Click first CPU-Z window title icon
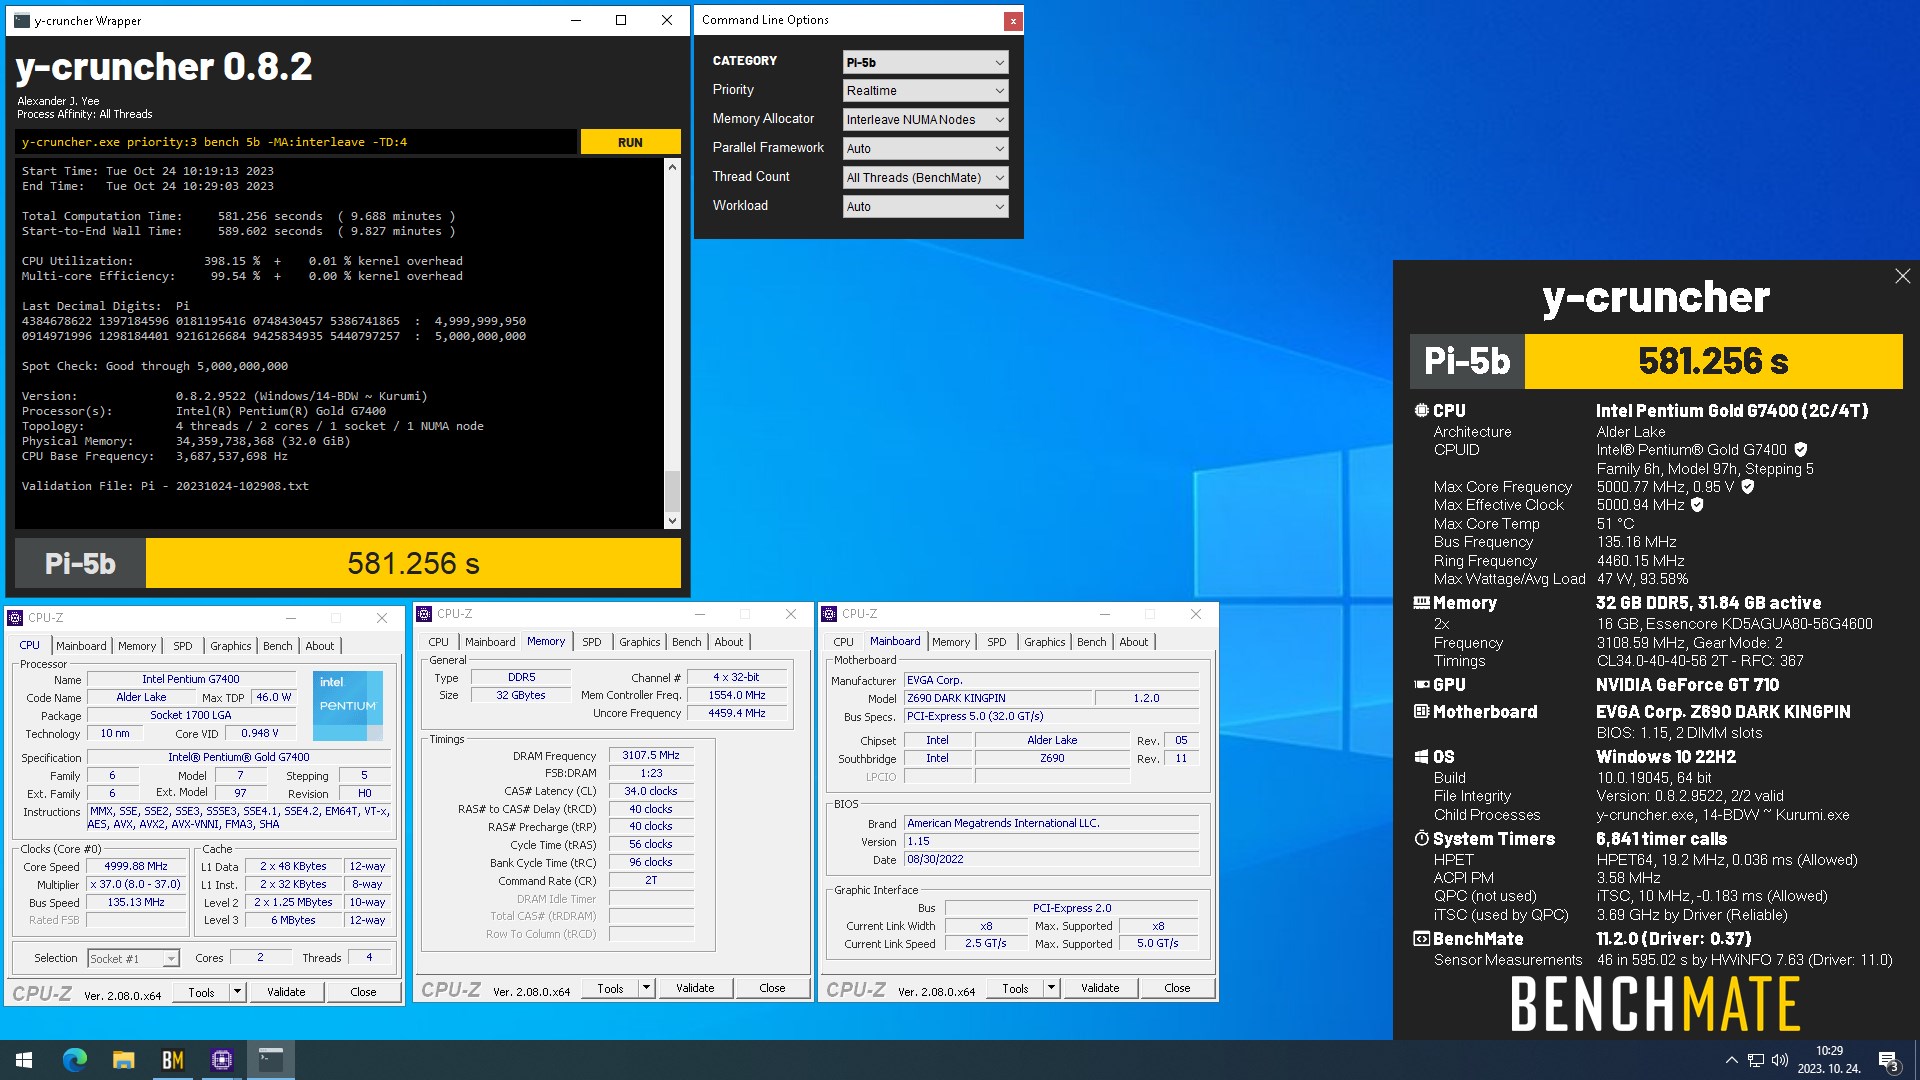This screenshot has height=1080, width=1920. (17, 618)
